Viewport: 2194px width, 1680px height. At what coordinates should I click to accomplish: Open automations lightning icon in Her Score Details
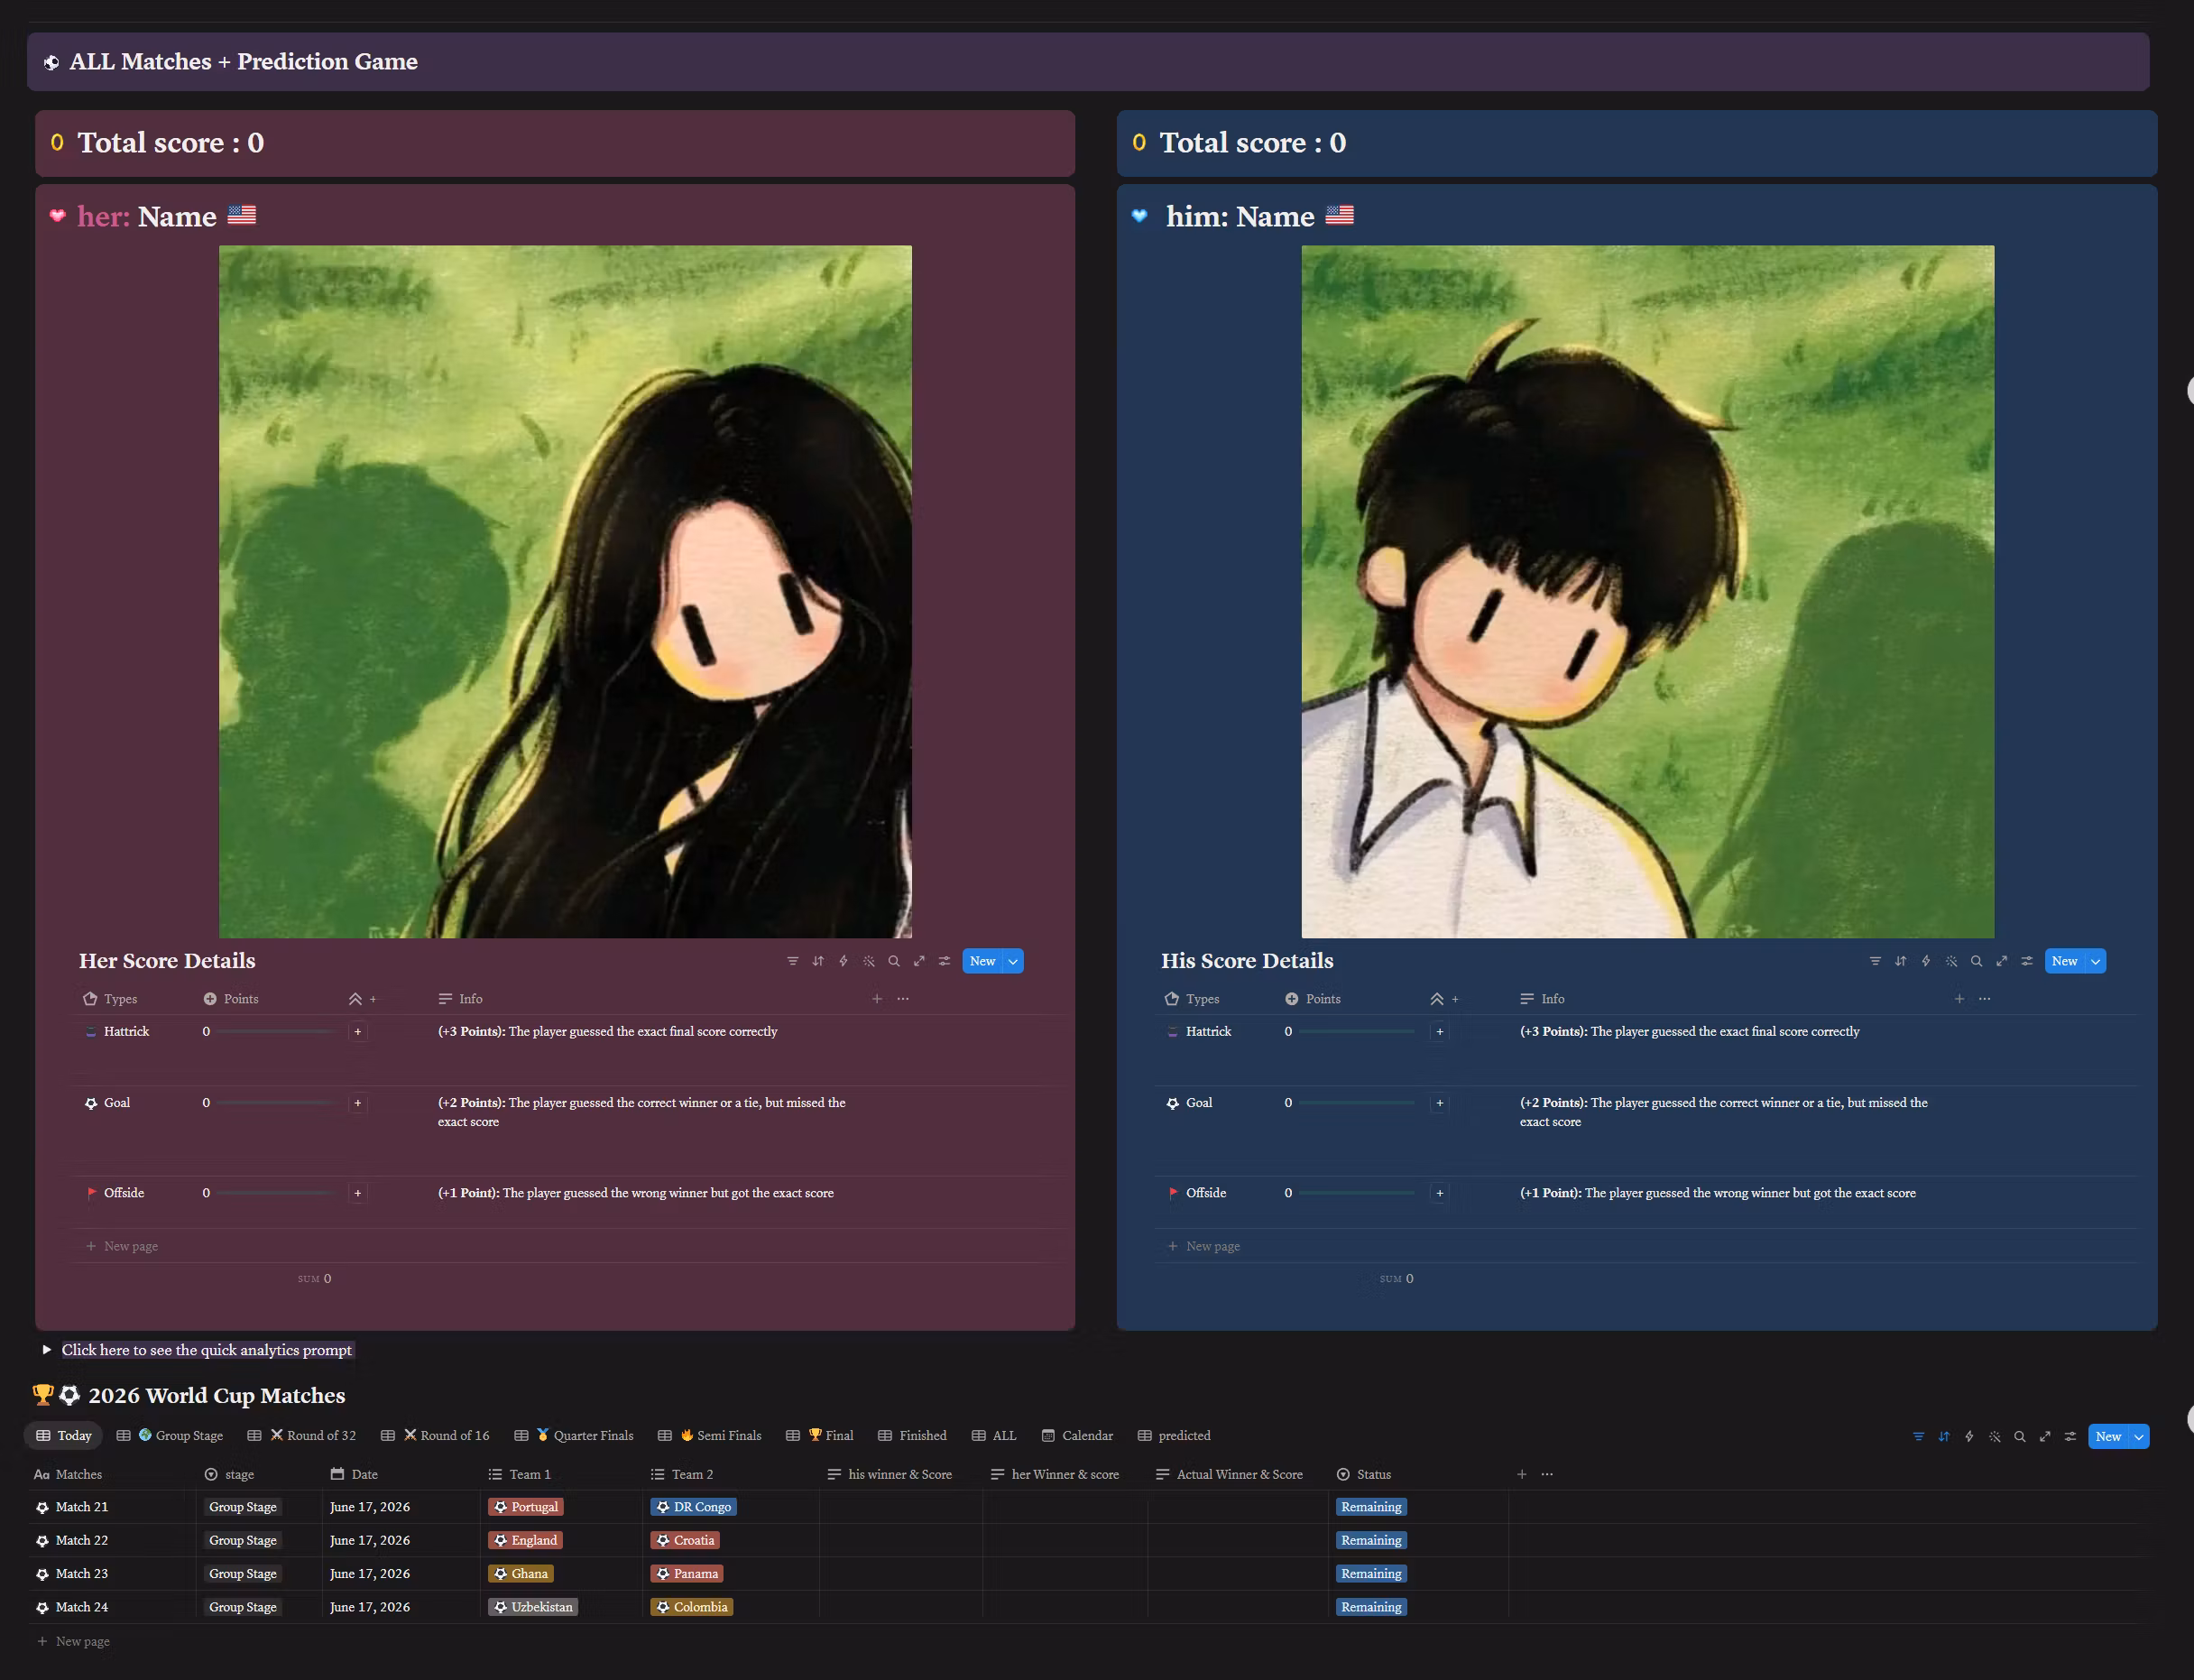843,961
